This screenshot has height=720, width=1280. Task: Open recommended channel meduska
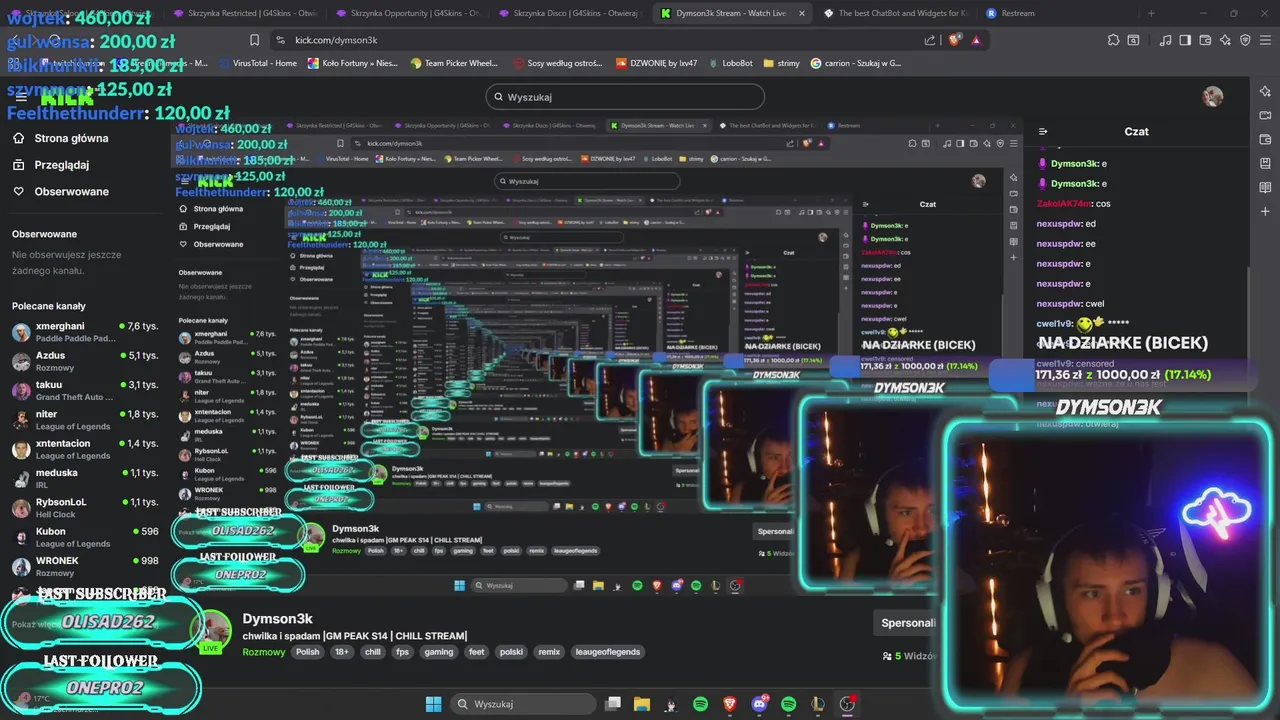85,478
